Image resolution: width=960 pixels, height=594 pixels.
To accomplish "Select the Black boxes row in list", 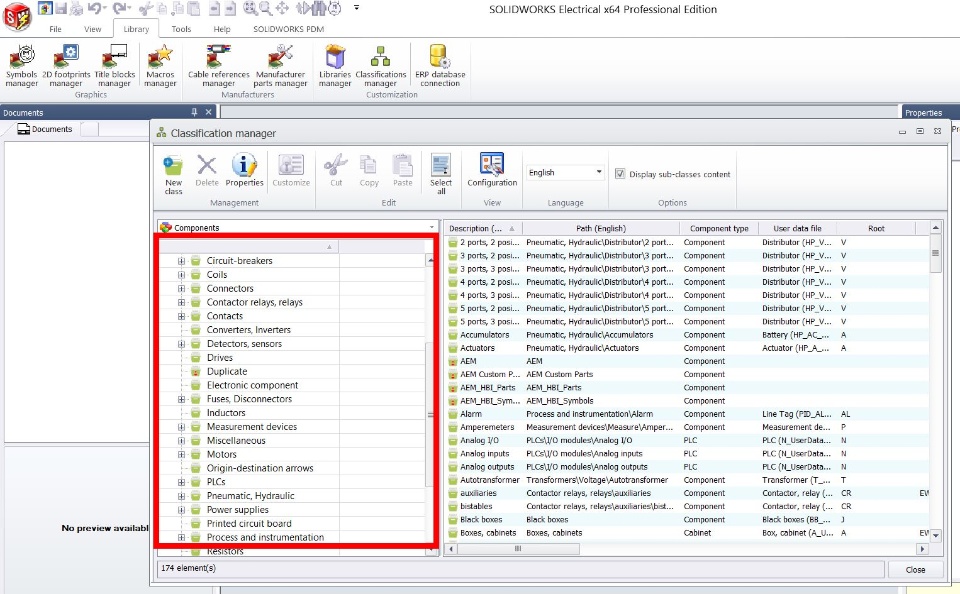I will pyautogui.click(x=688, y=520).
